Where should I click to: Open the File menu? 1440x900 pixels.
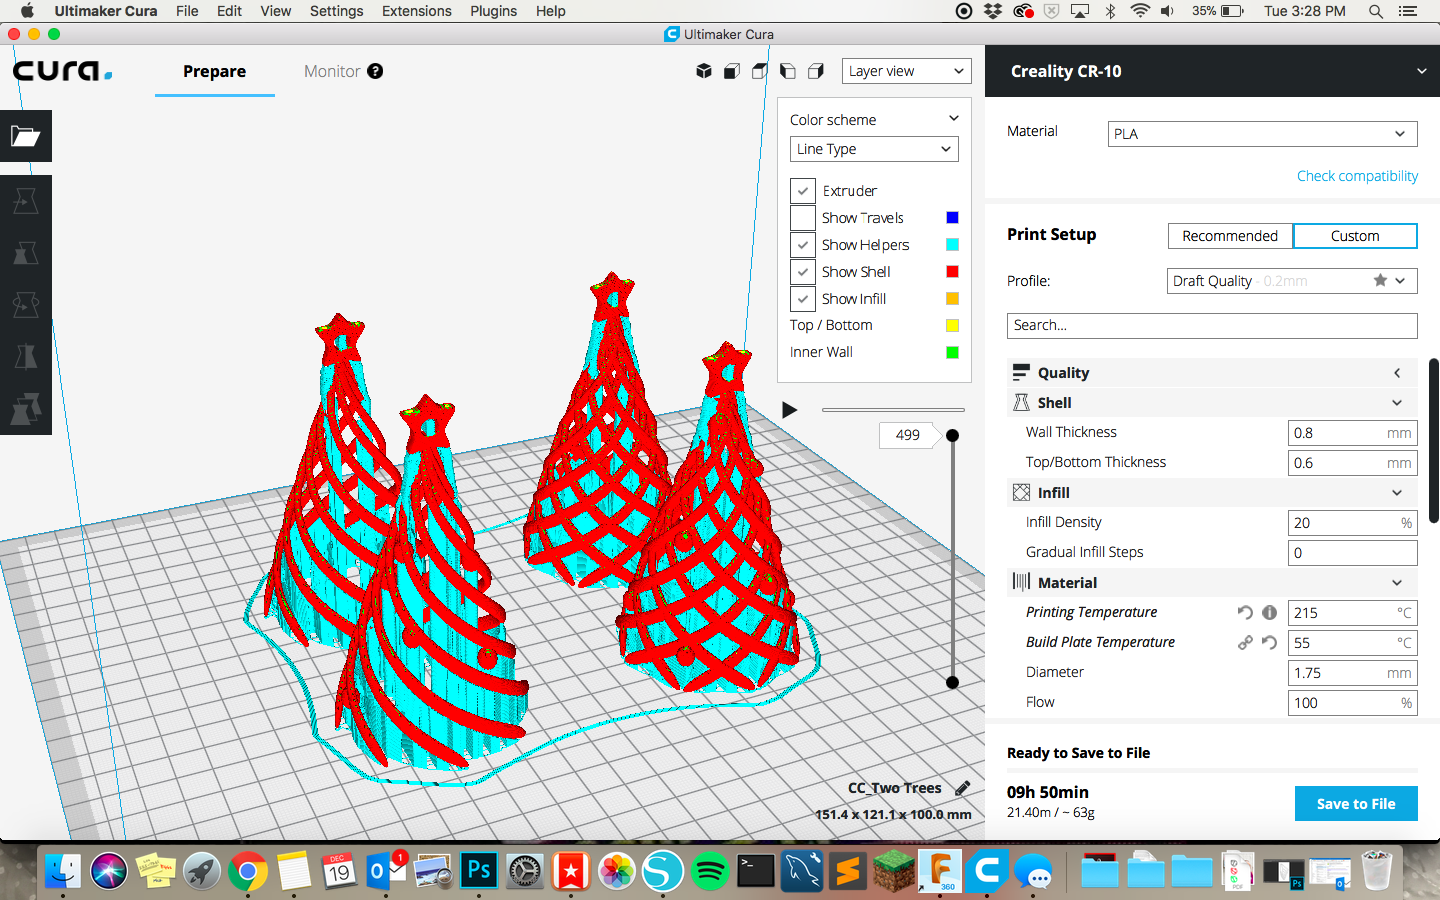click(x=187, y=11)
